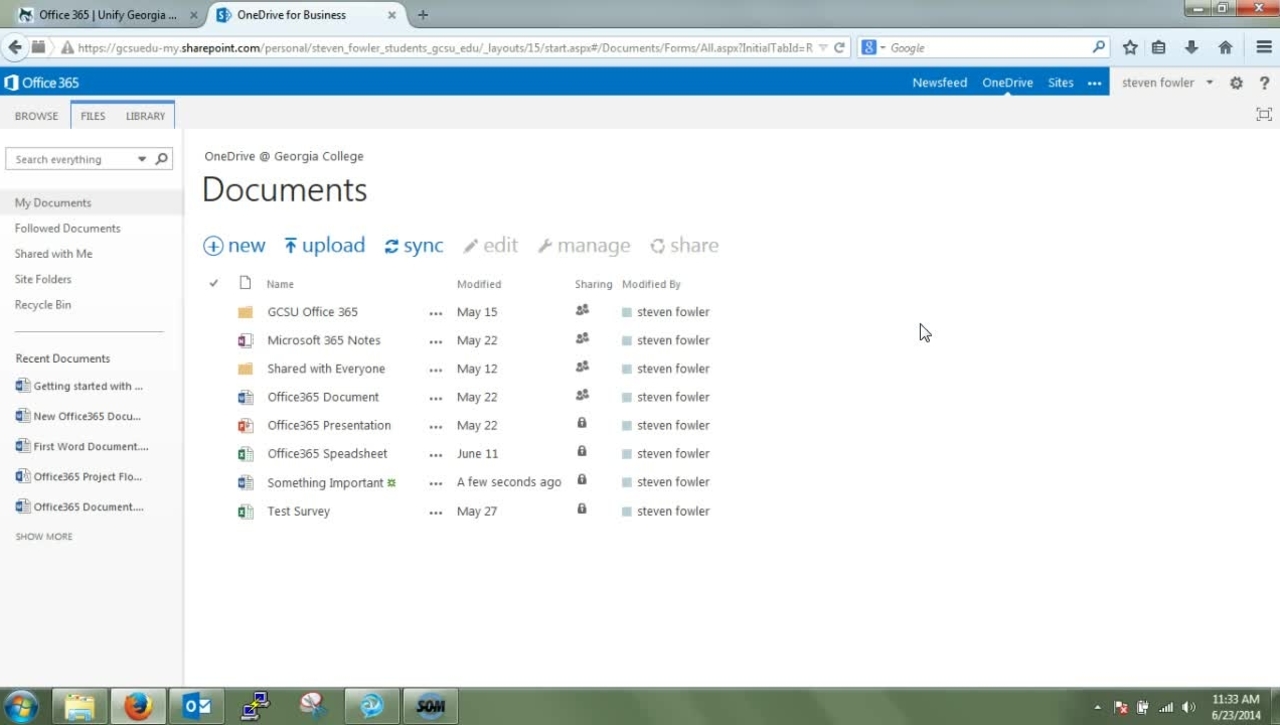Click the upload button

[x=324, y=246]
